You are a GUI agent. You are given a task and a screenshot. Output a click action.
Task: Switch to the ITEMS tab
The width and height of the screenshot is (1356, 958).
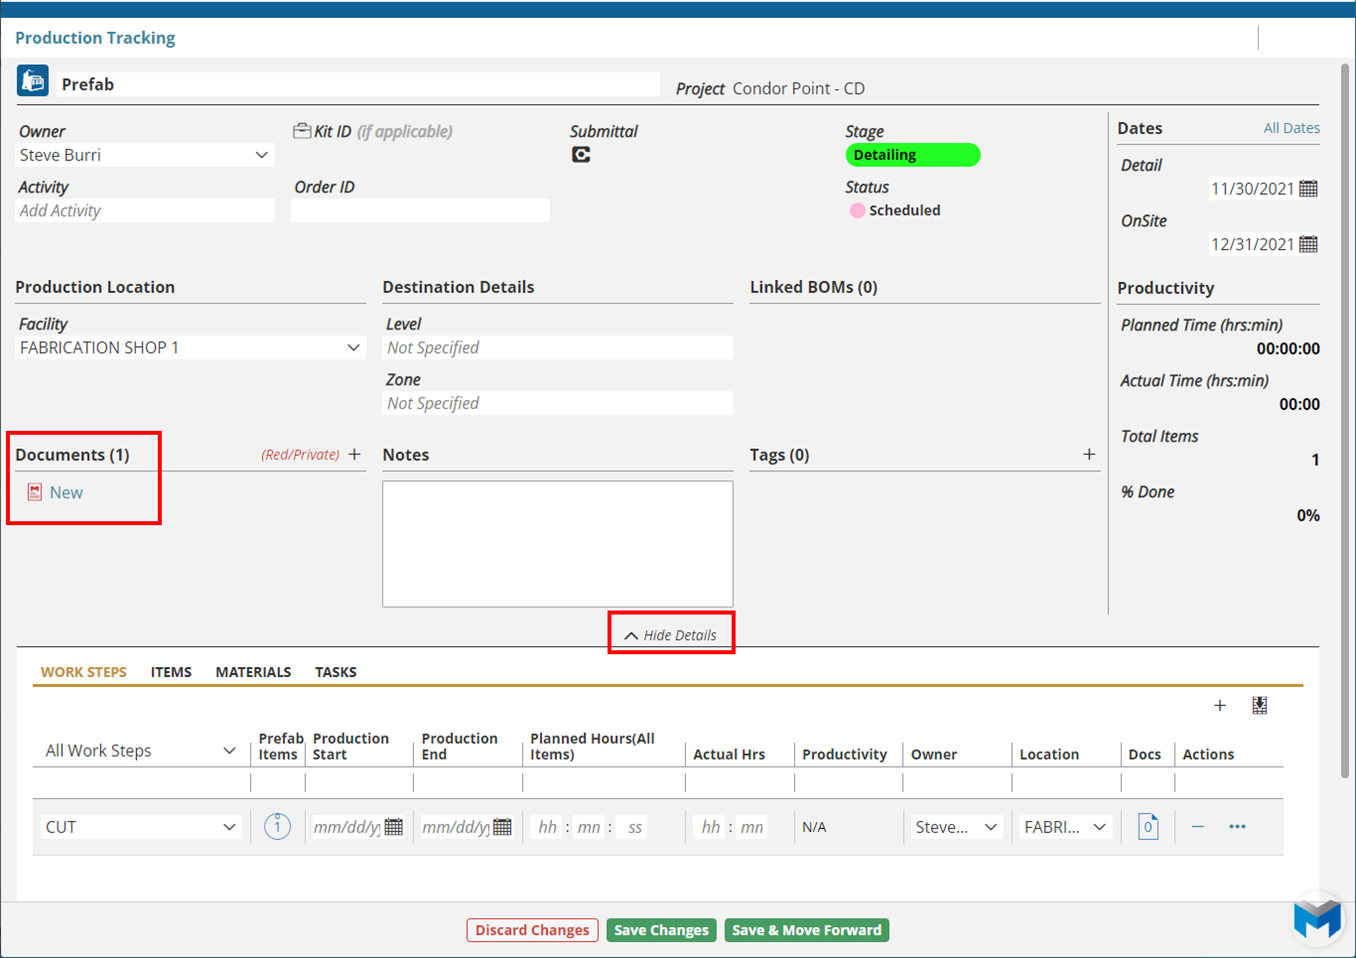pos(171,672)
